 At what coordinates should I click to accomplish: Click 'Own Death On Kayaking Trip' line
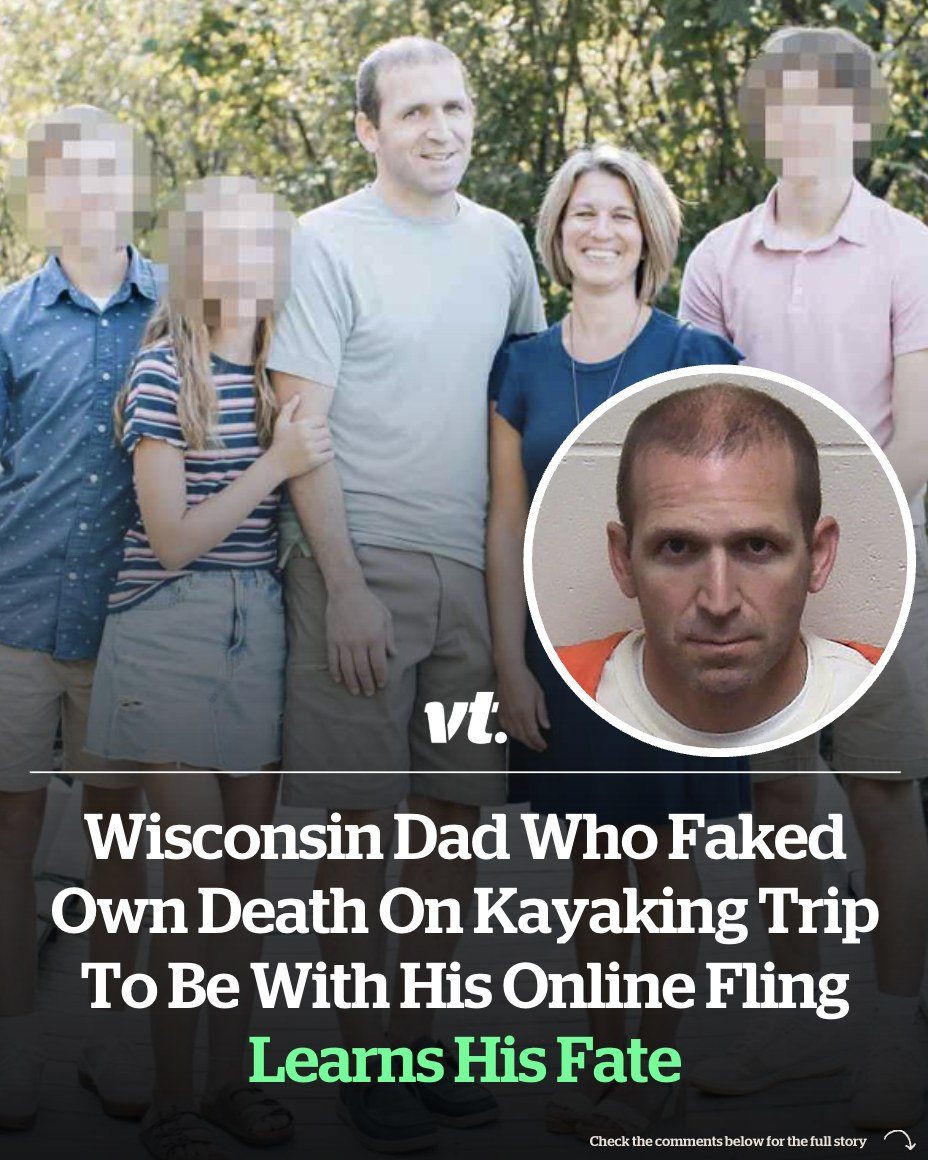click(x=465, y=911)
